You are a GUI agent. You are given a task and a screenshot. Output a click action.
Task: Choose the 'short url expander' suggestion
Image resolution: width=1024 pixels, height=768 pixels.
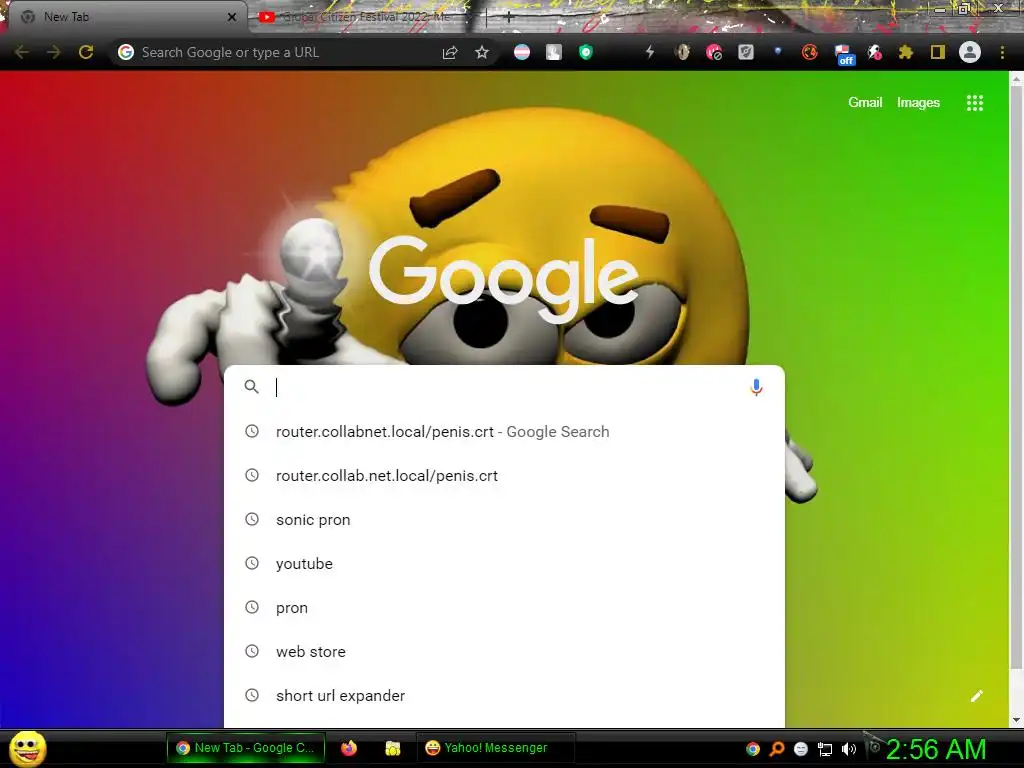pos(504,696)
